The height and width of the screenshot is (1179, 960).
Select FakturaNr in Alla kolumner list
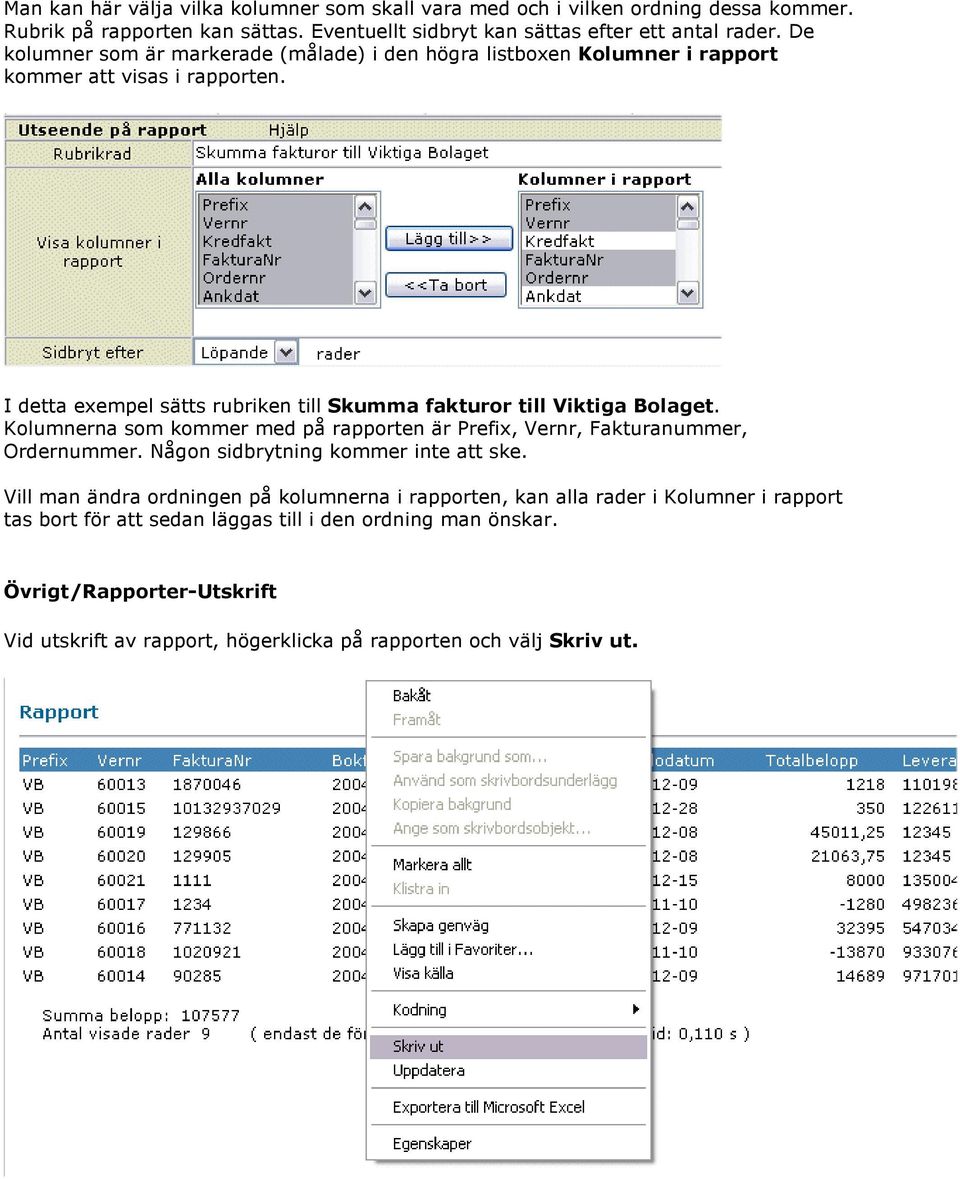click(x=277, y=260)
